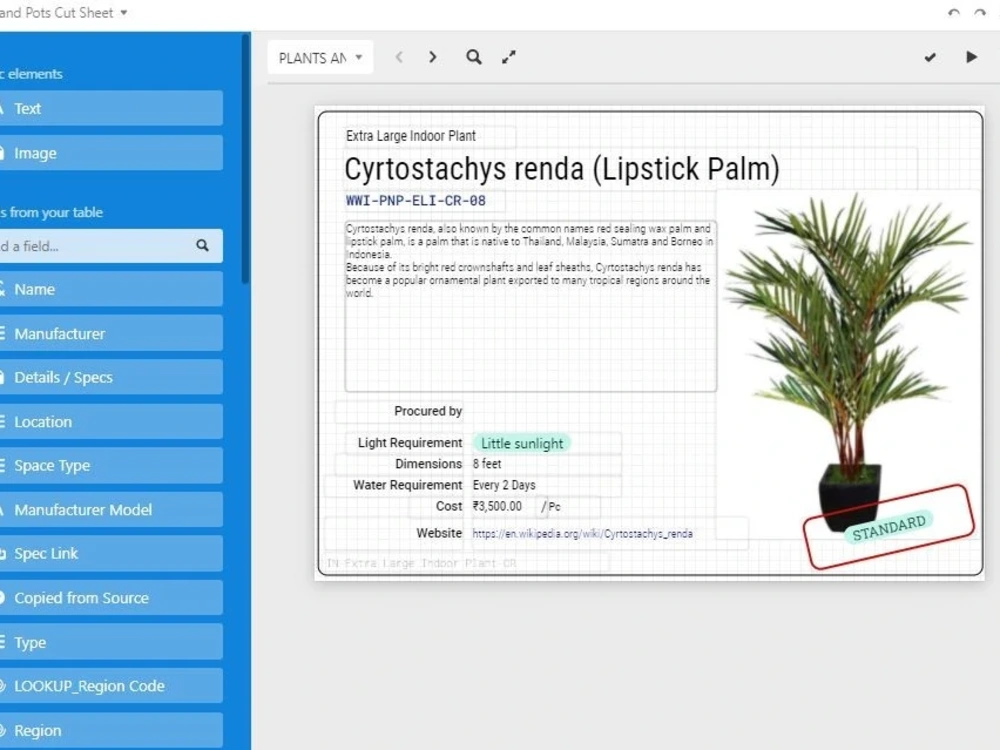The height and width of the screenshot is (750, 1000).
Task: Add the Type field
Action: tap(111, 642)
